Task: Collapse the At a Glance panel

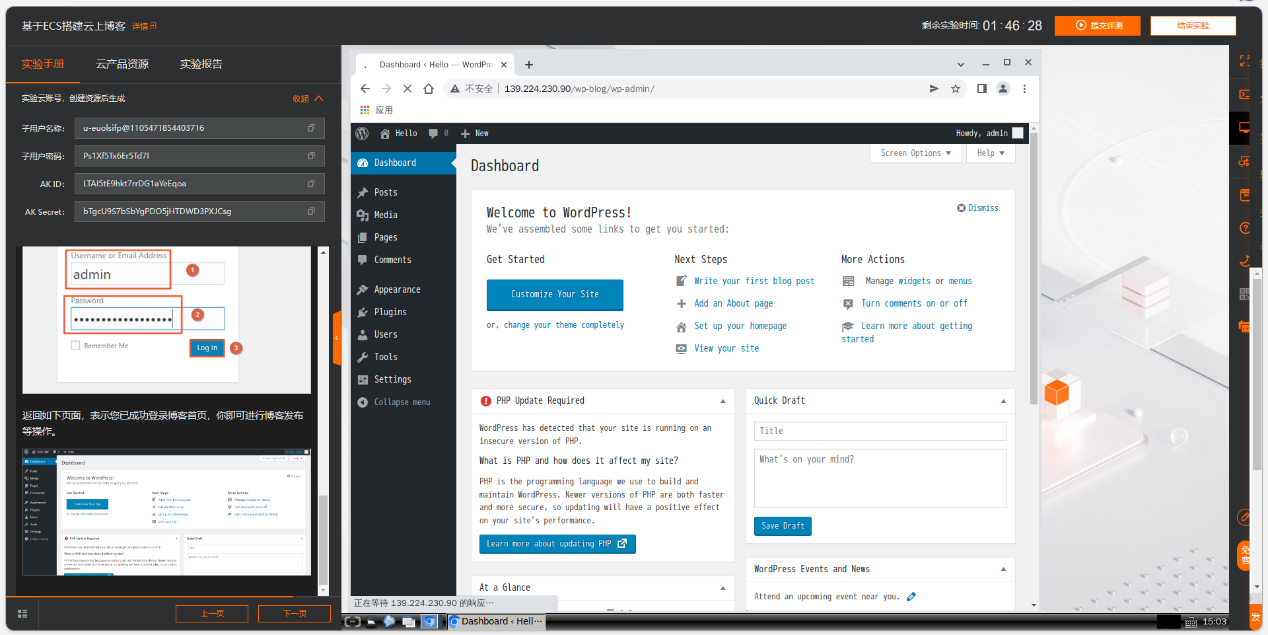Action: (723, 588)
